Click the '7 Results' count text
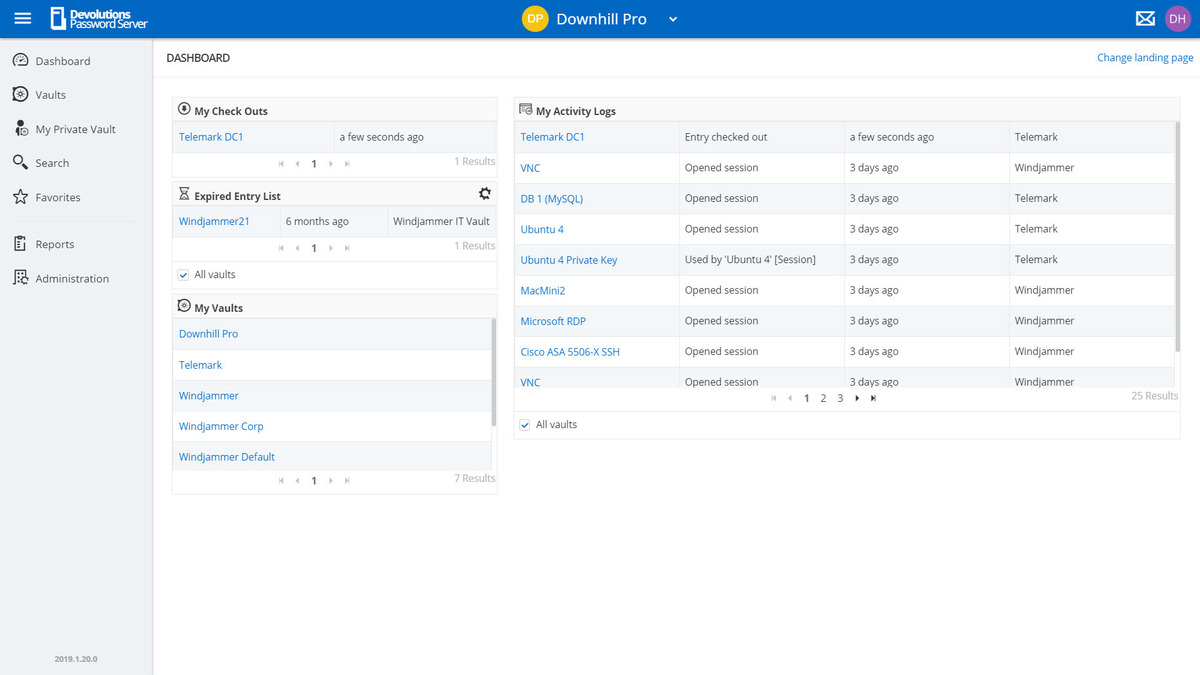 (x=475, y=478)
